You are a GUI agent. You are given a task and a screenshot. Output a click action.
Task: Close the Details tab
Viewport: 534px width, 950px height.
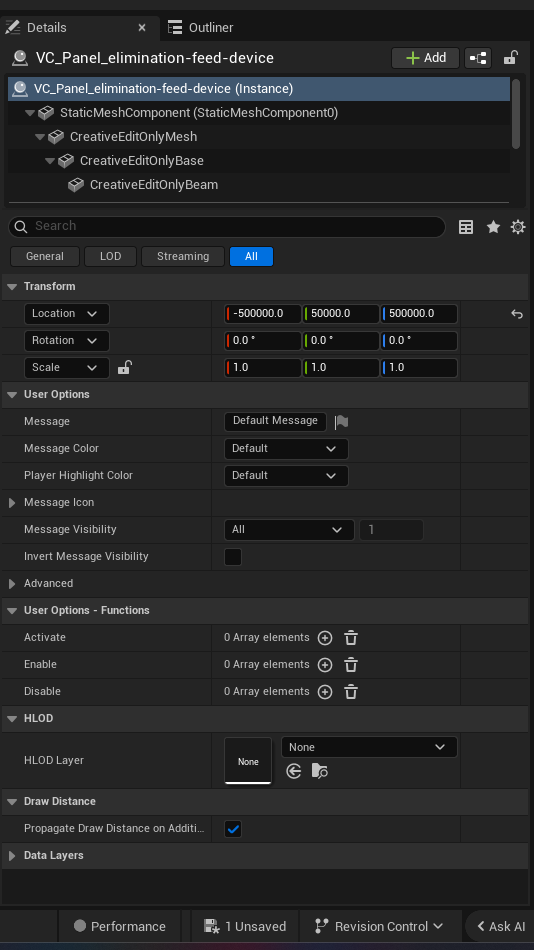pyautogui.click(x=142, y=28)
